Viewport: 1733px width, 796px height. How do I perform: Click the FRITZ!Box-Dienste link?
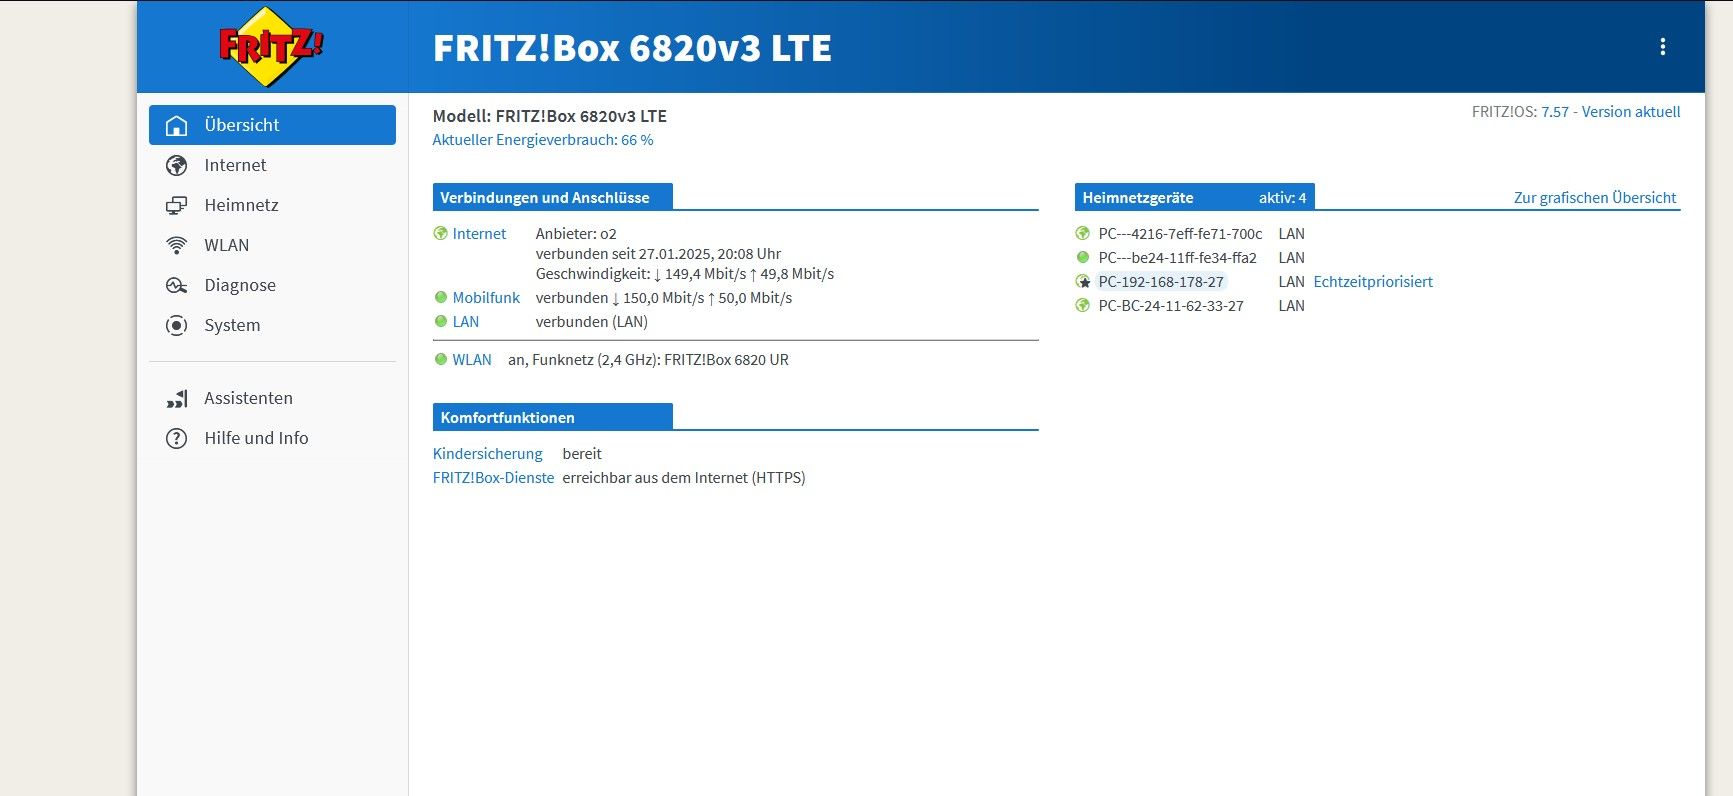pos(493,478)
